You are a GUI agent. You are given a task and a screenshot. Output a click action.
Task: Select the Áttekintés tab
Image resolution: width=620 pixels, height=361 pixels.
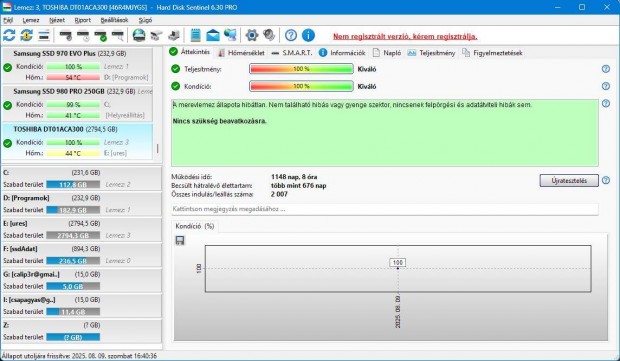[190, 52]
